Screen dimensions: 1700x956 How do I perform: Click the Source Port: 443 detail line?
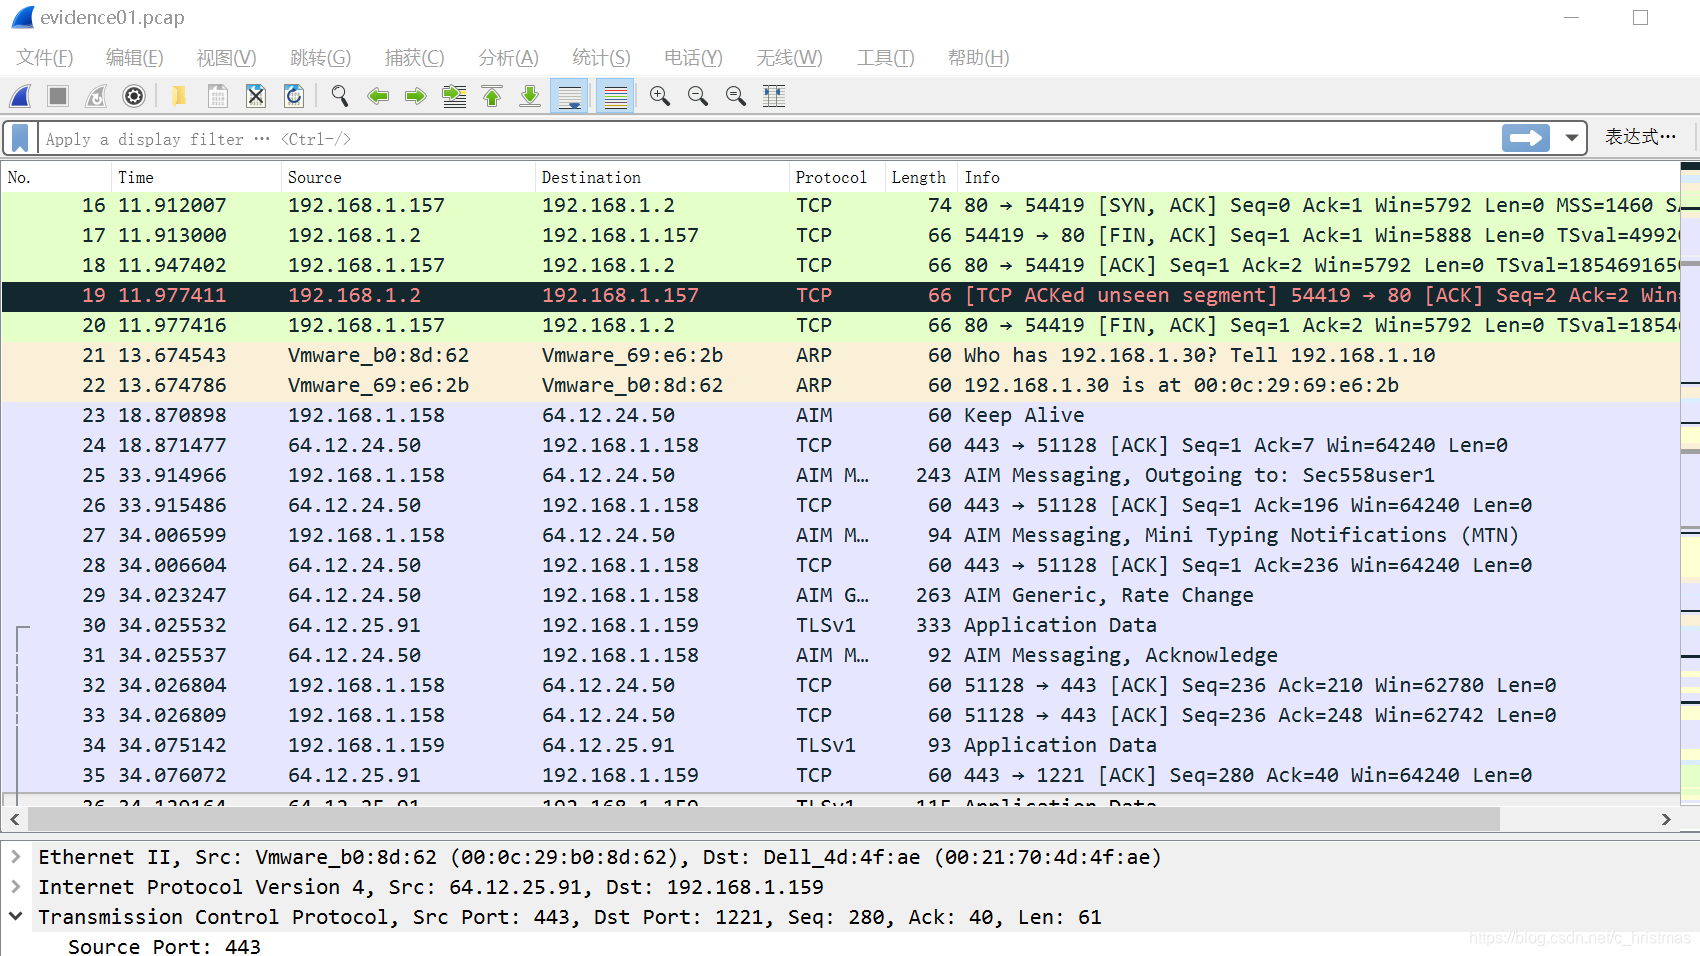(164, 946)
